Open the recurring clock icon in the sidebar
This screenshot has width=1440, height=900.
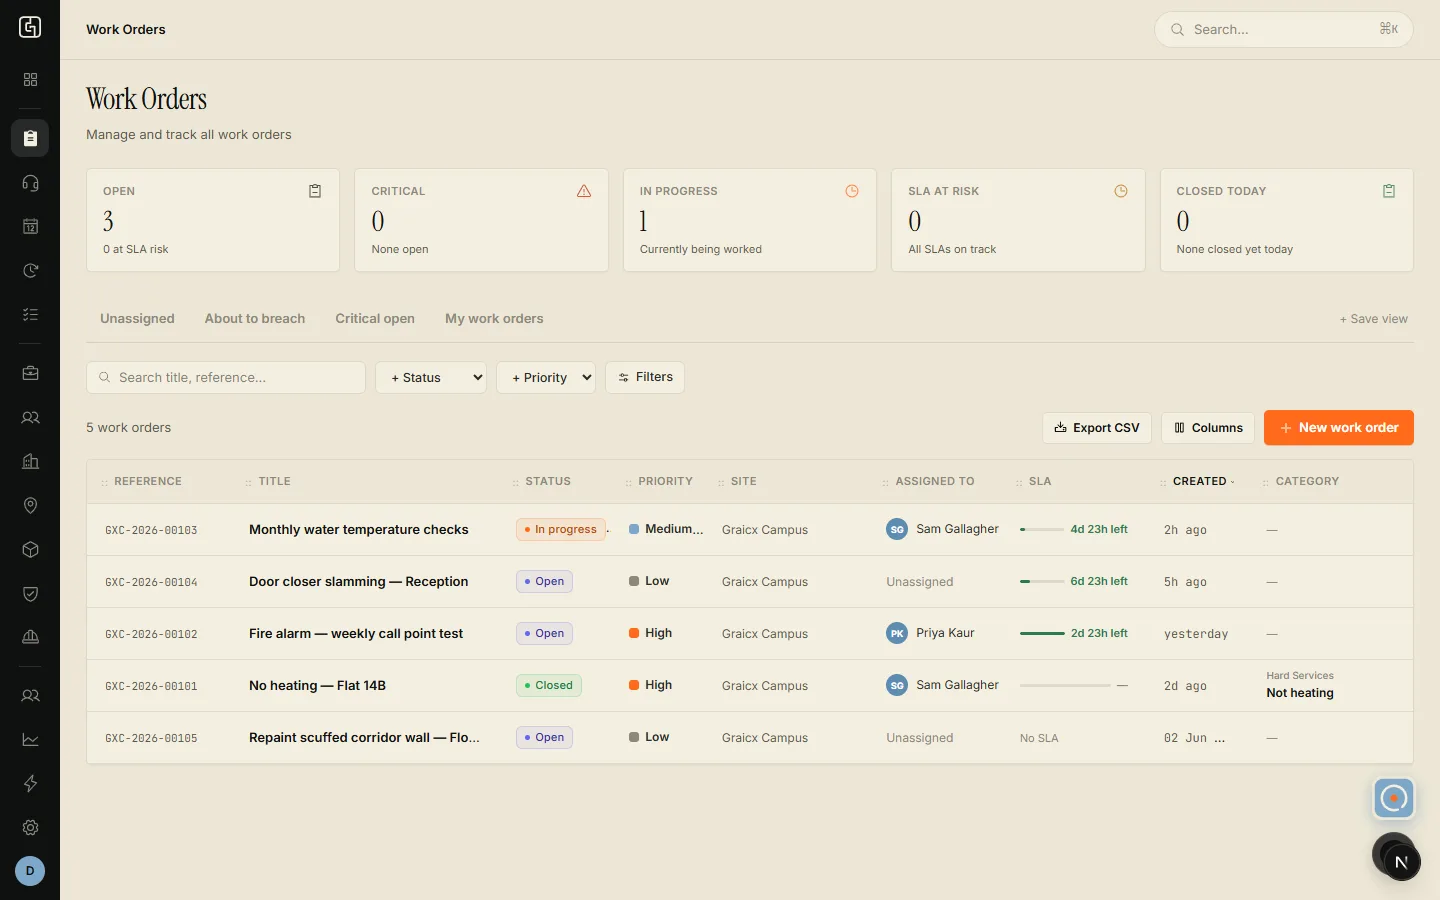point(30,271)
